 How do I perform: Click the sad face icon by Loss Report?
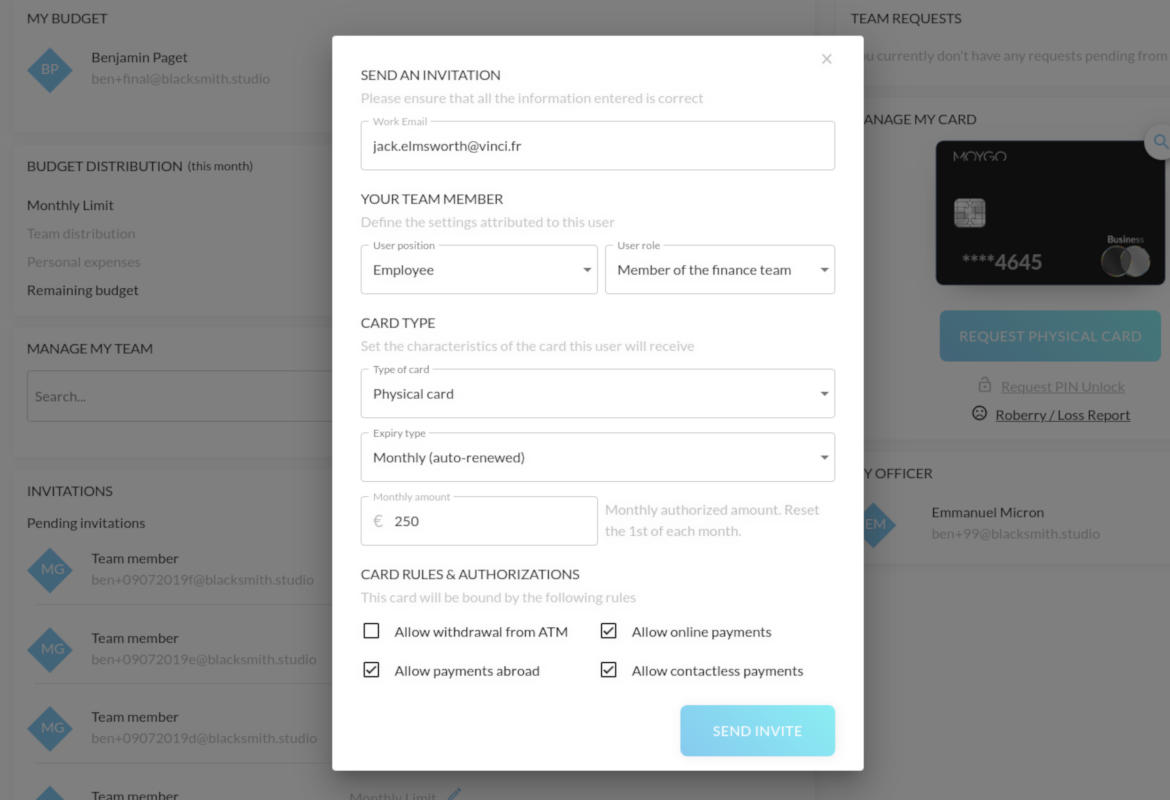point(979,413)
